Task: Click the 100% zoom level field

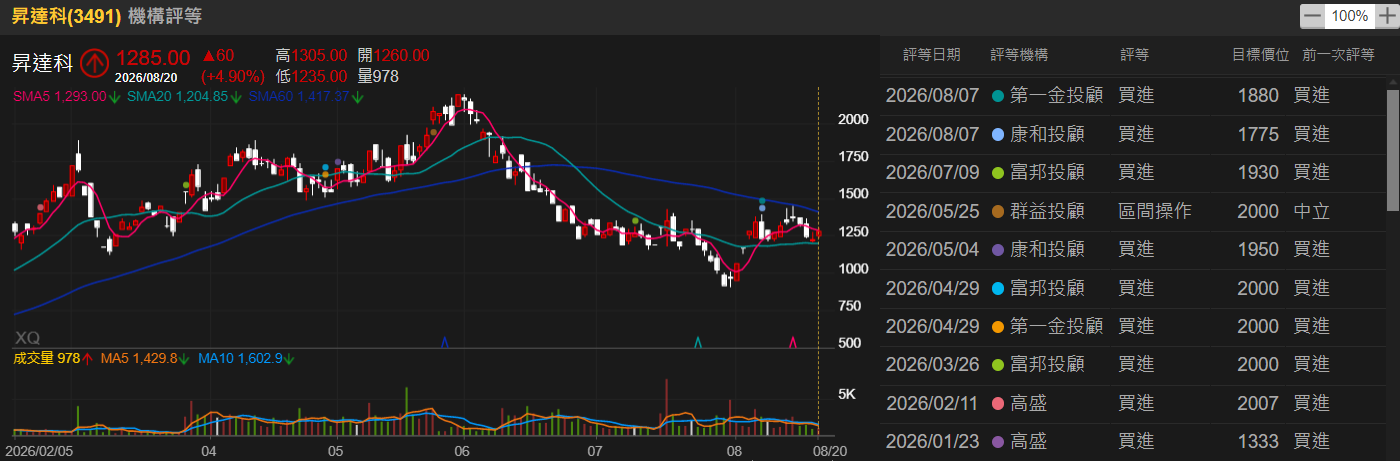Action: [1349, 16]
